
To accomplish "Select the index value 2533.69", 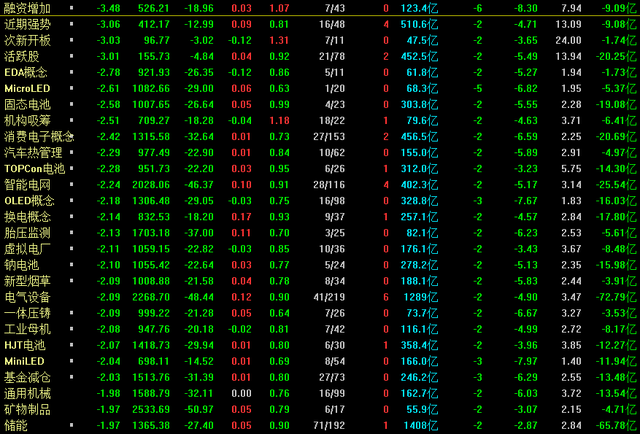I will click(x=151, y=410).
